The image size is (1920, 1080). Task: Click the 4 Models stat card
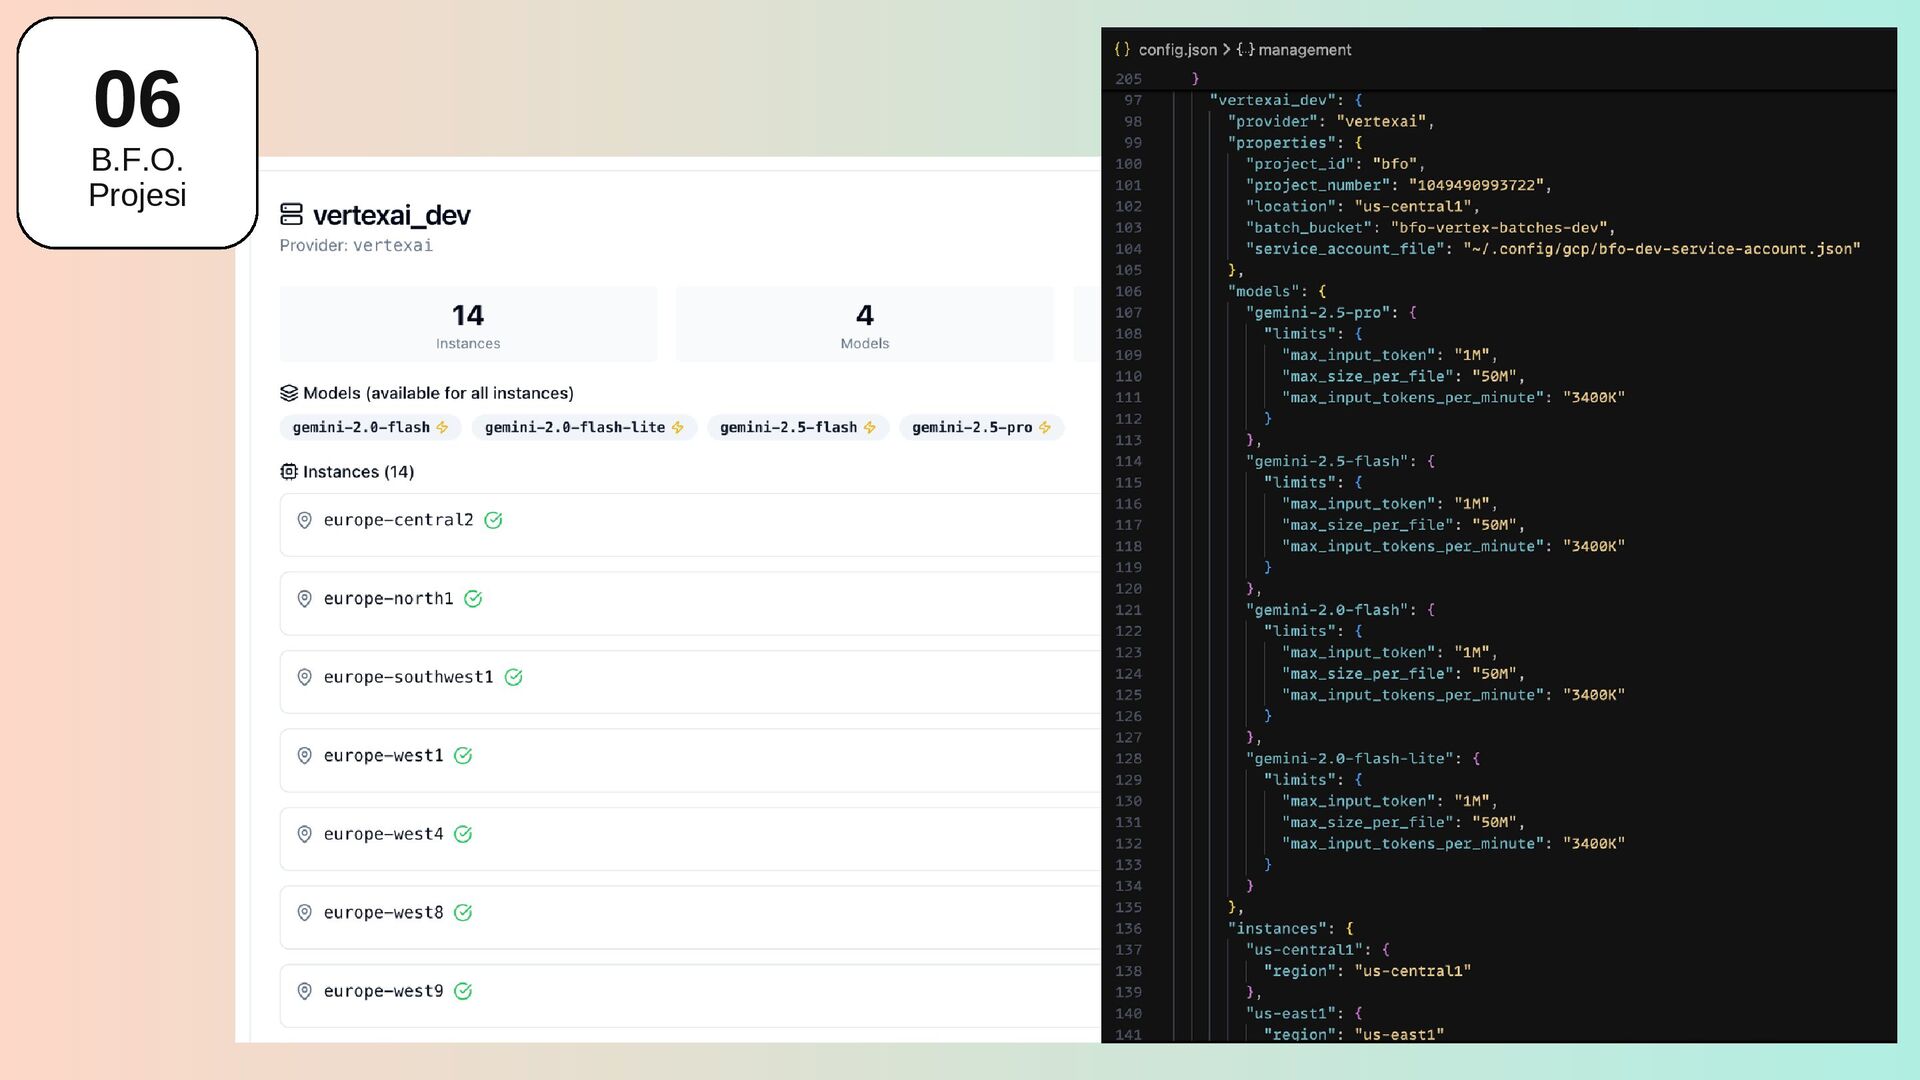pos(864,325)
